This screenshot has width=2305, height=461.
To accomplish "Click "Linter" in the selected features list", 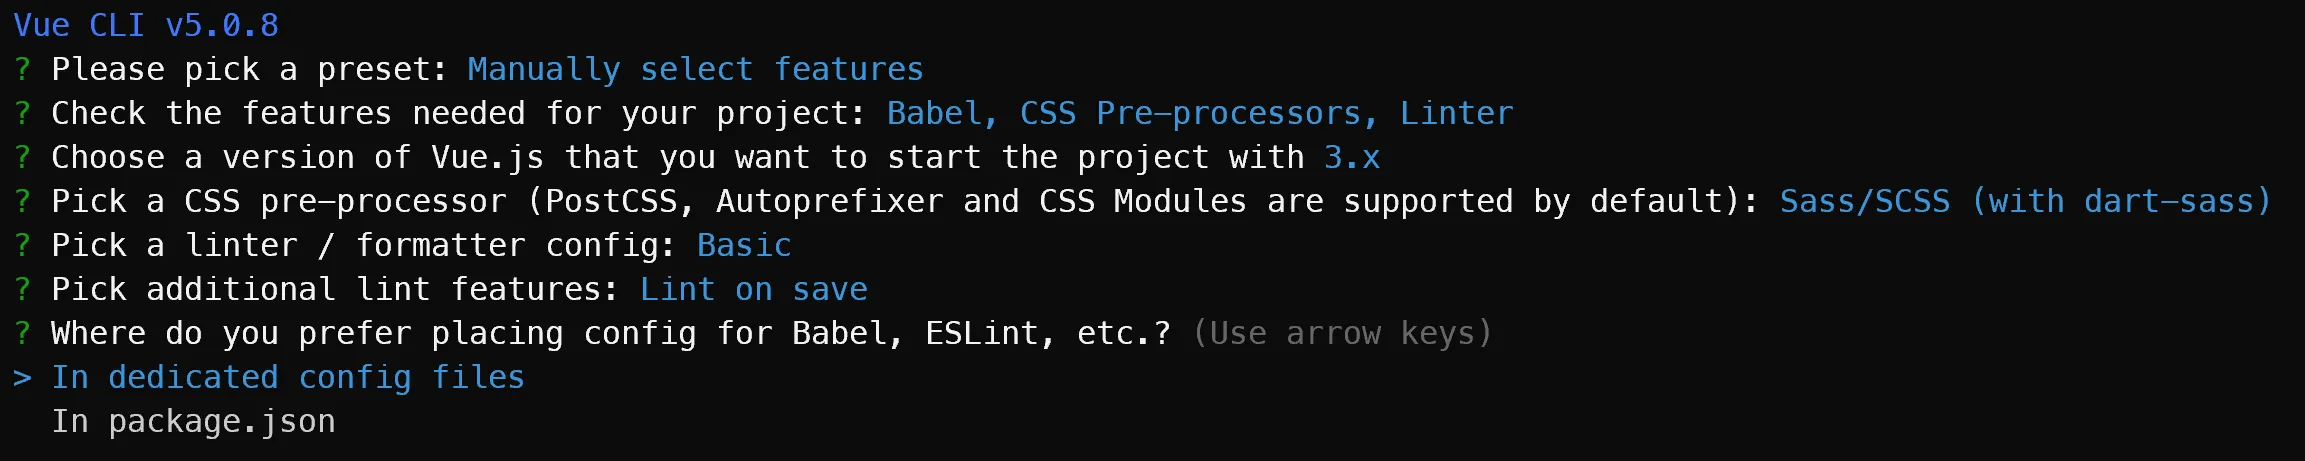I will [x=1456, y=114].
